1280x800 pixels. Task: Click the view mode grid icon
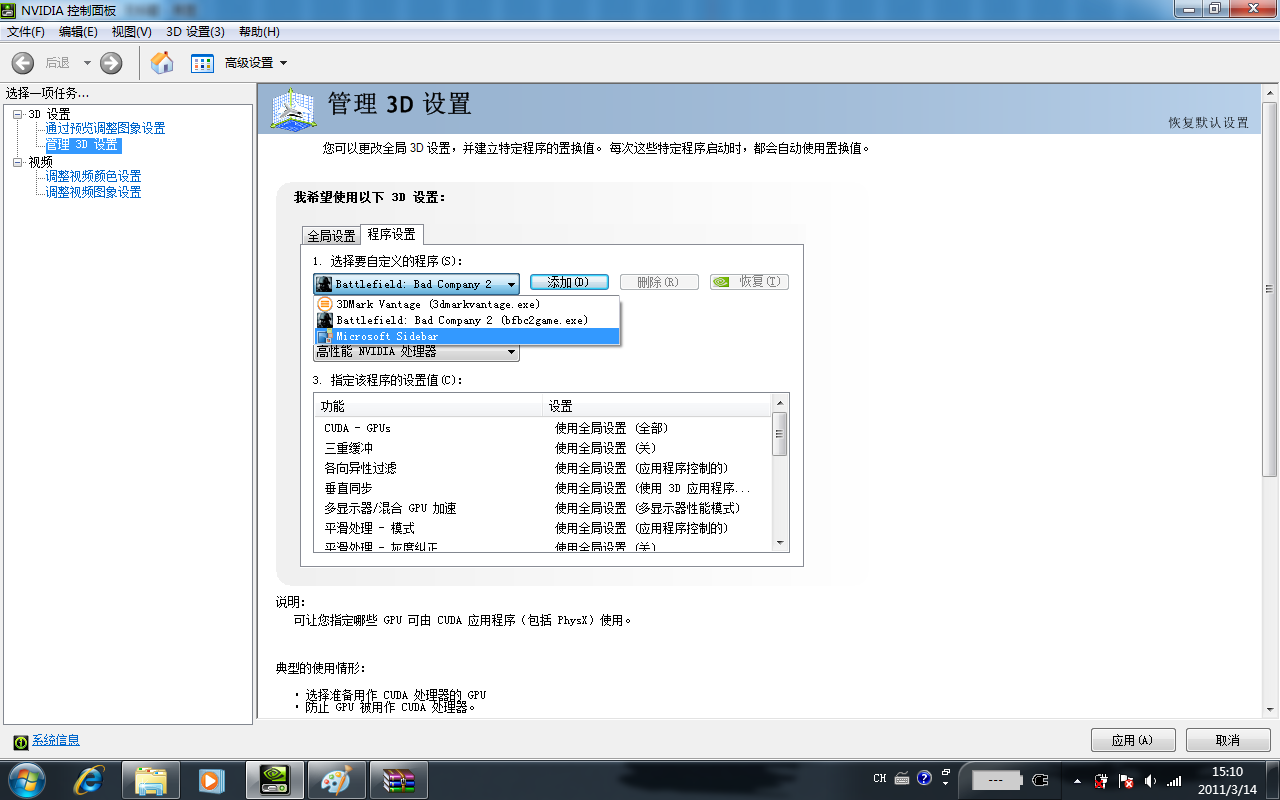(x=202, y=63)
